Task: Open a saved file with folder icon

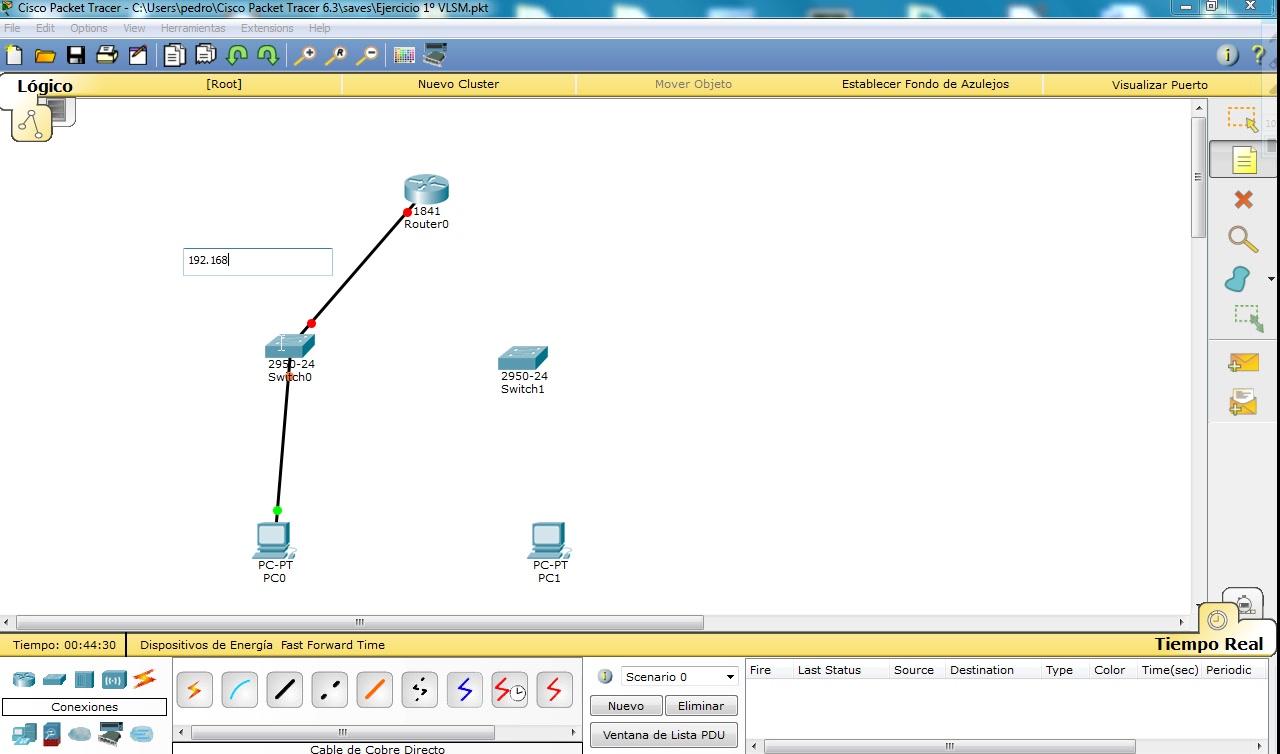Action: pos(45,55)
